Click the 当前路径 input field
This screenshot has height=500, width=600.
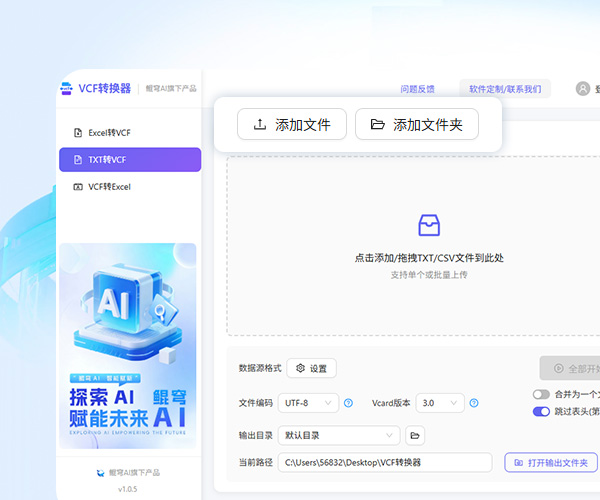point(385,463)
